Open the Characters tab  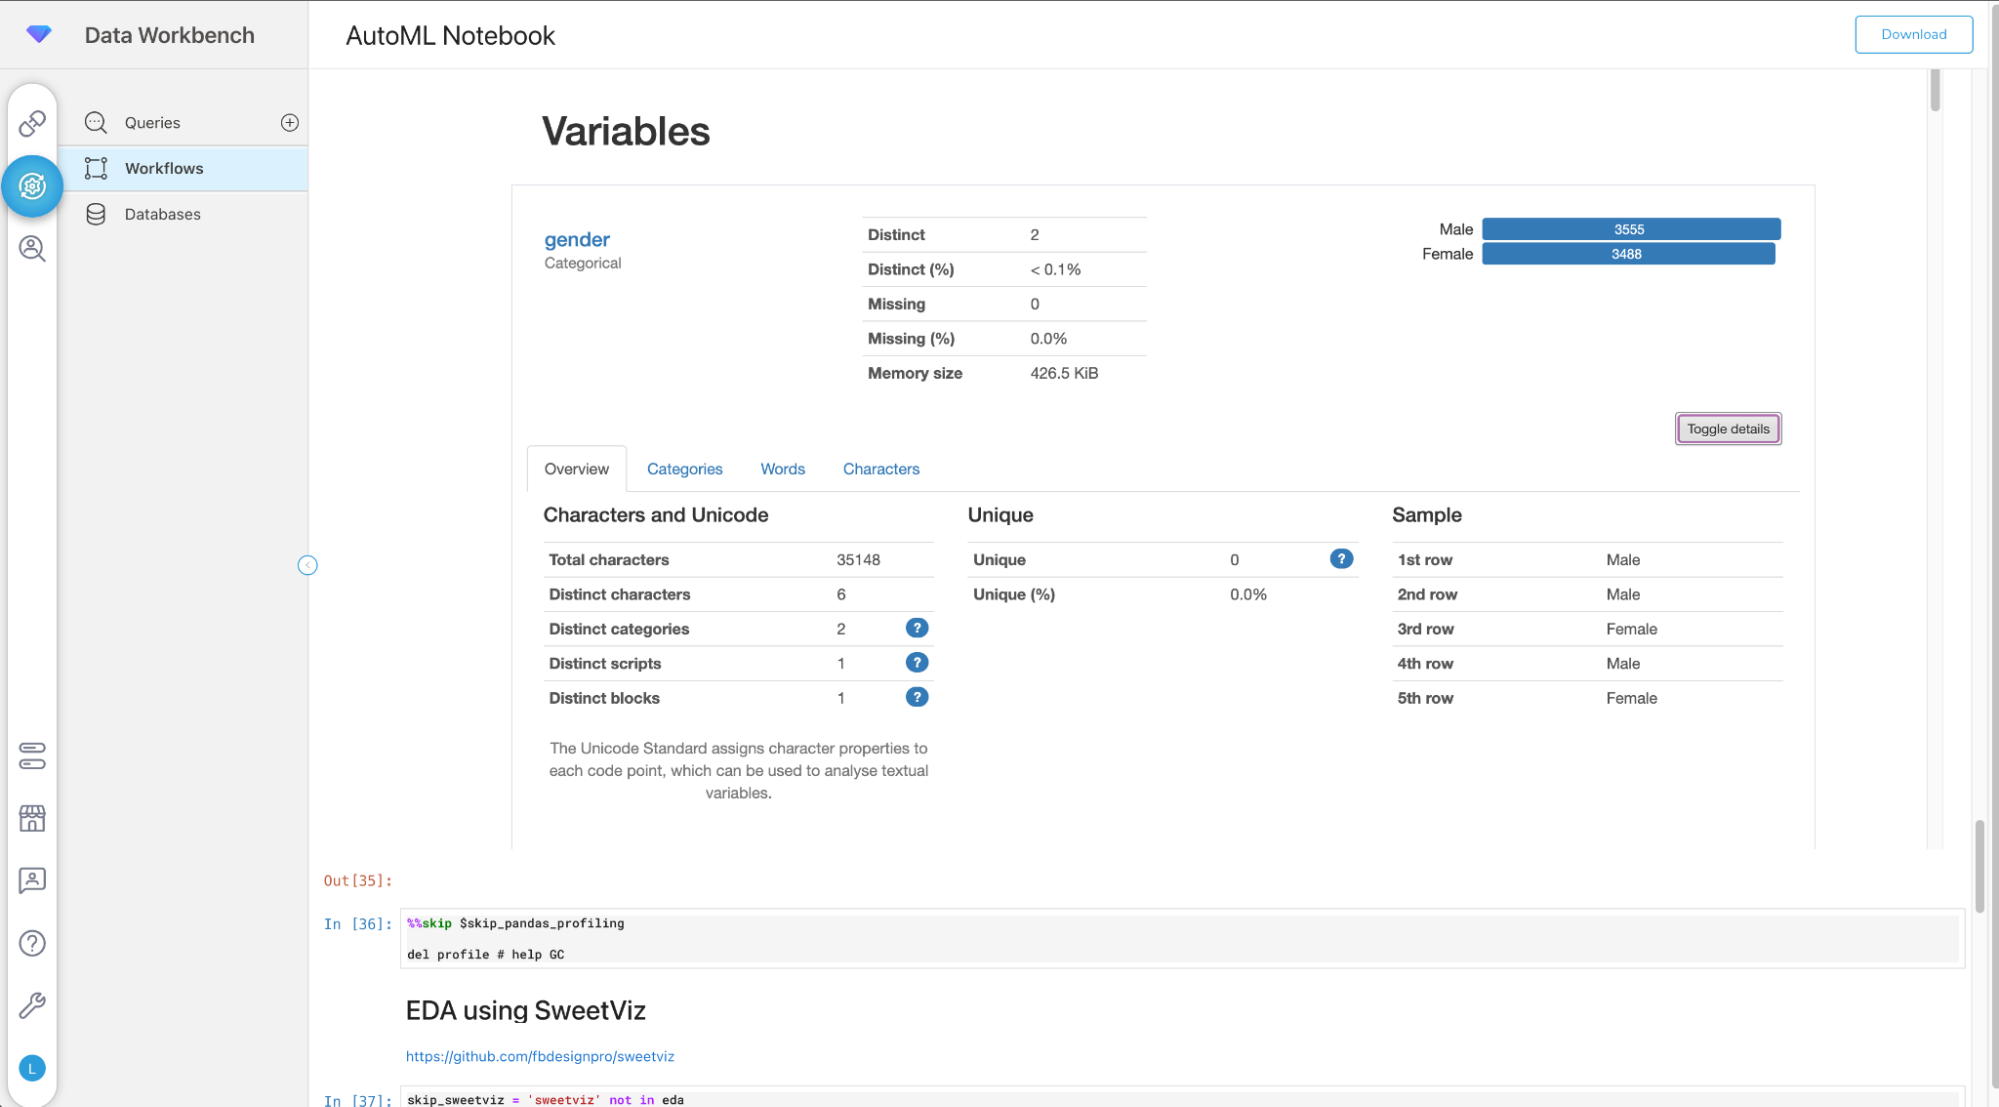(x=880, y=469)
